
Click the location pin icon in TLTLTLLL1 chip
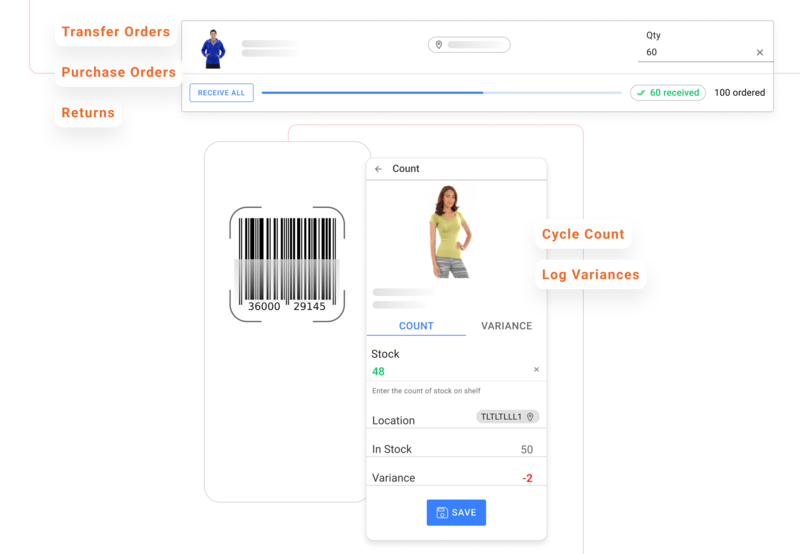530,417
